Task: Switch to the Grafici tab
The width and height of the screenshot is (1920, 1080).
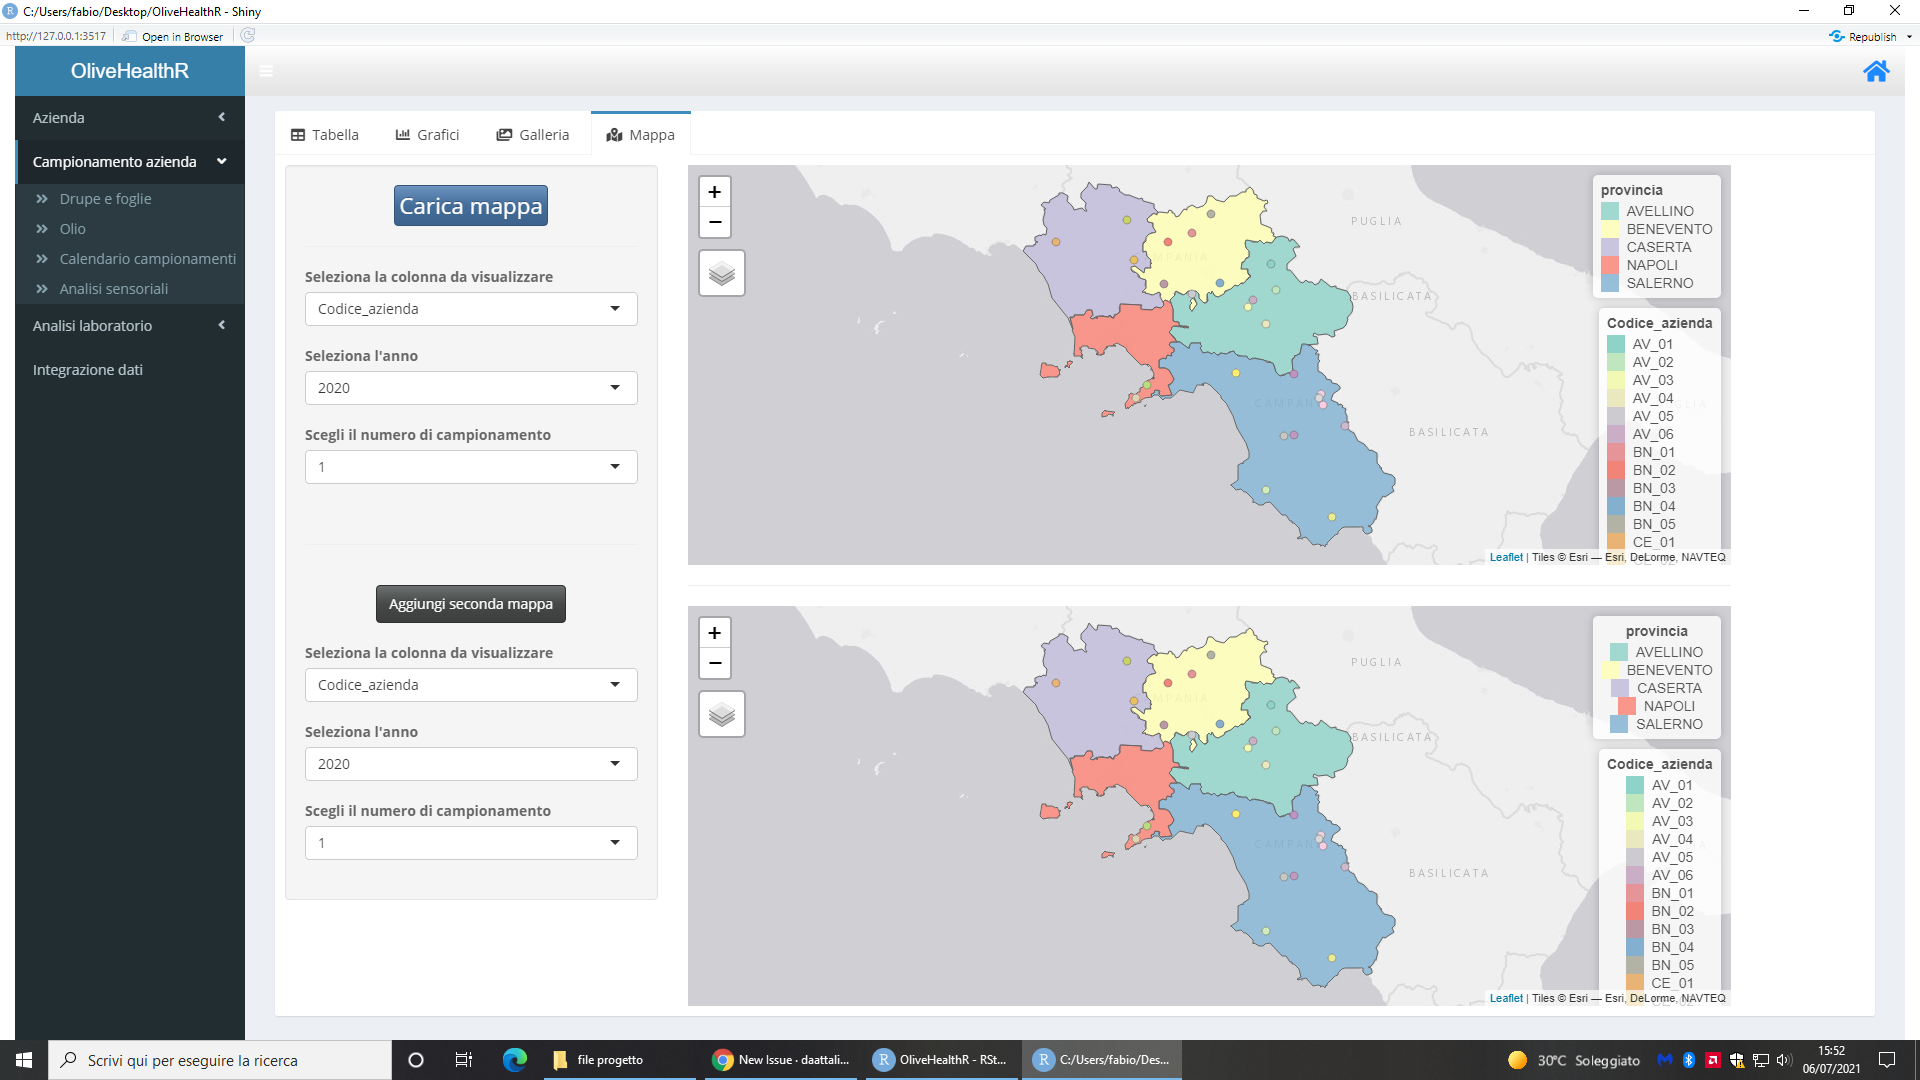Action: [427, 135]
